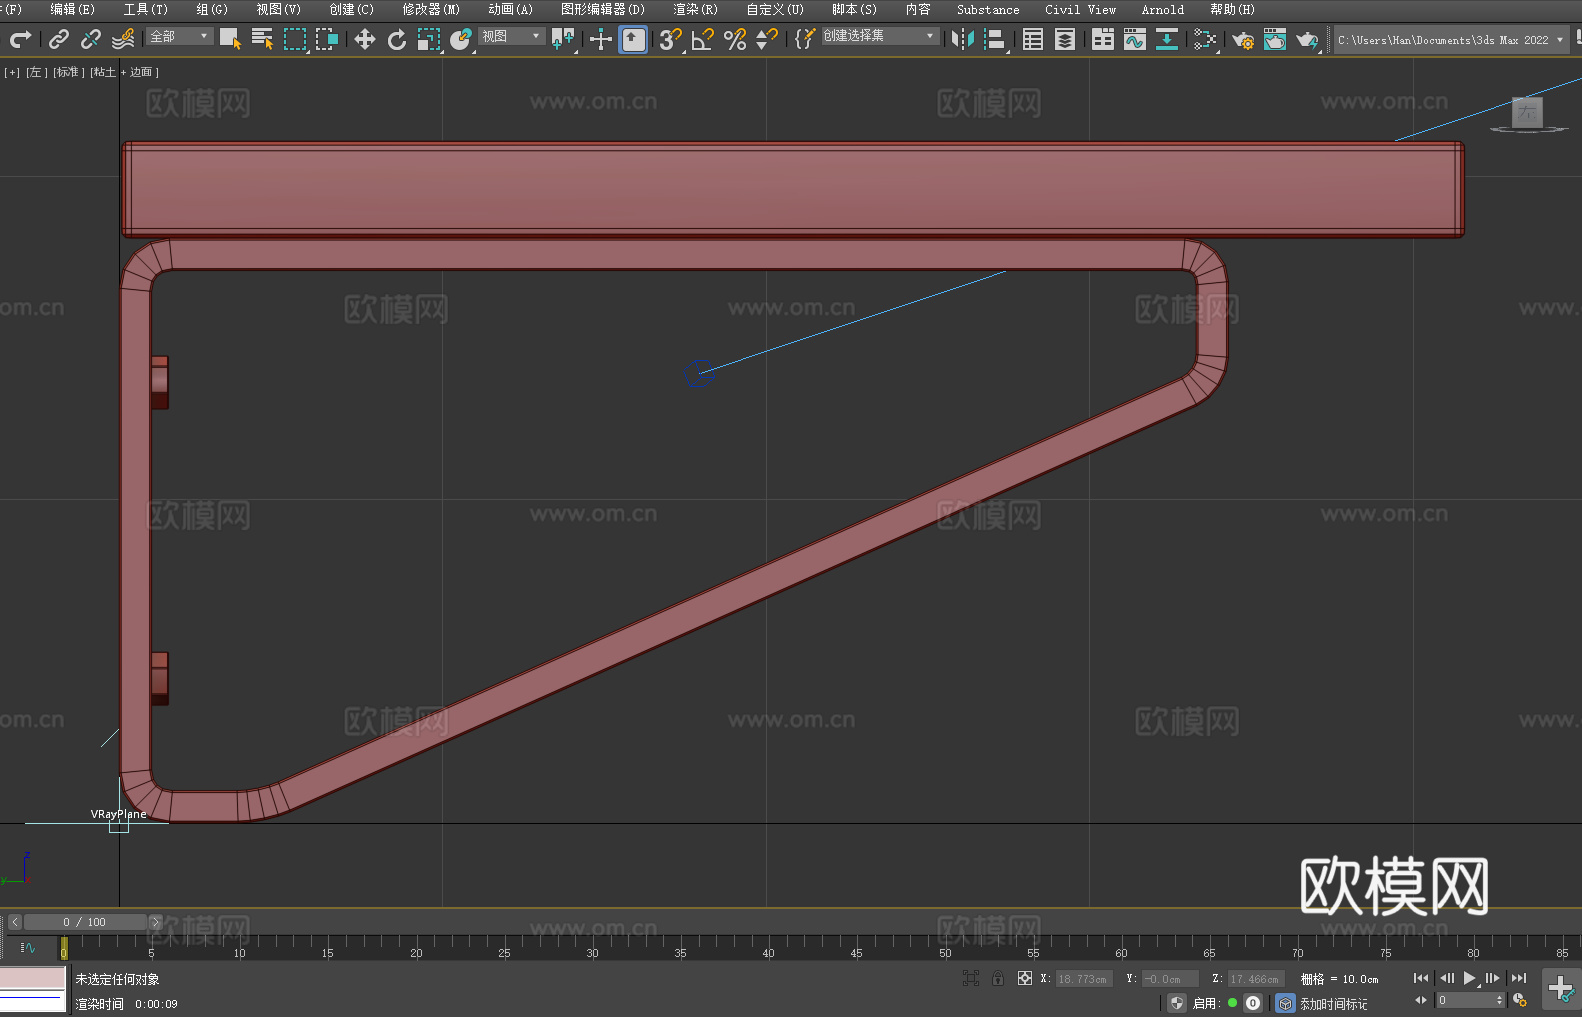Toggle keyboard shortcut override button
This screenshot has width=1582, height=1017.
(633, 39)
